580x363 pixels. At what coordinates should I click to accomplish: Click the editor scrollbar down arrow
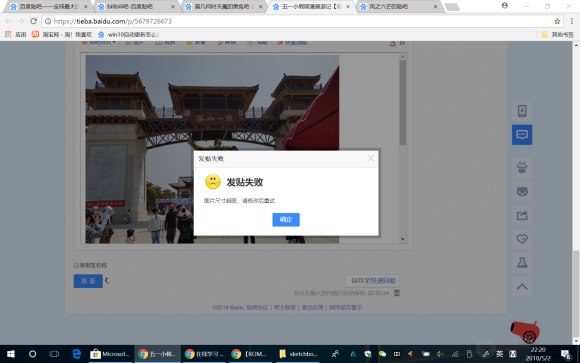click(403, 239)
